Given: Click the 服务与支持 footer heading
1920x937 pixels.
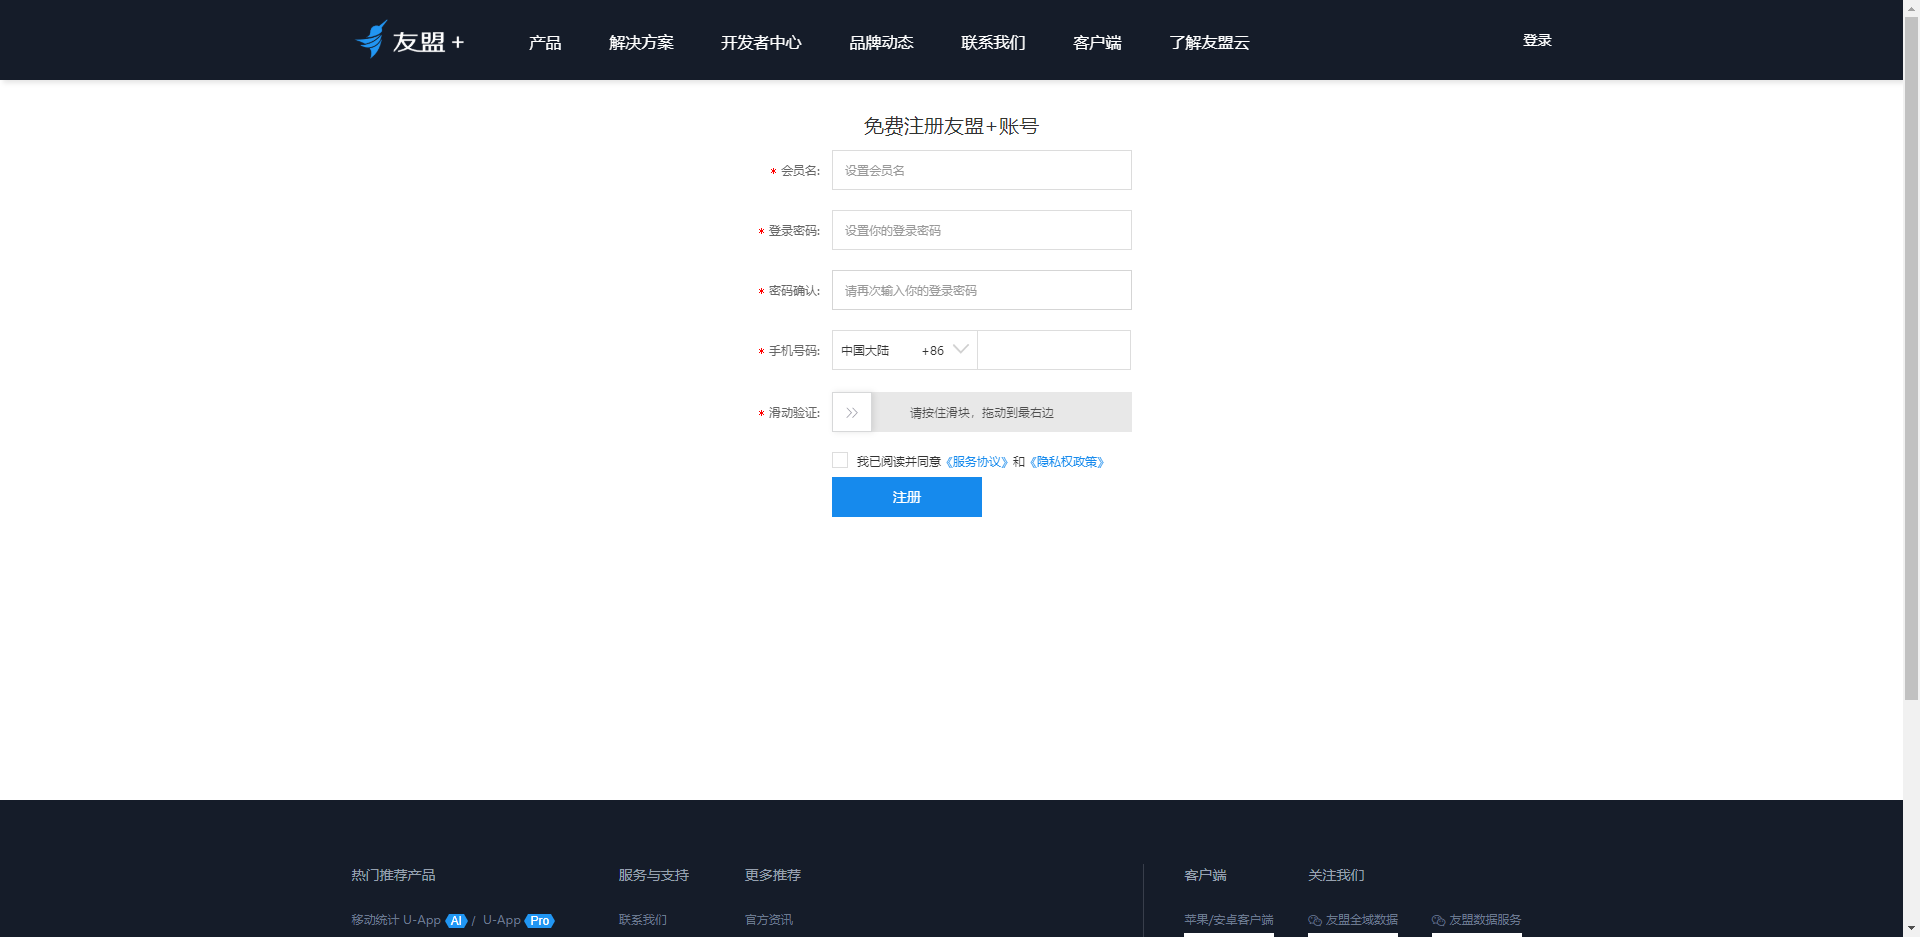Looking at the screenshot, I should point(654,875).
